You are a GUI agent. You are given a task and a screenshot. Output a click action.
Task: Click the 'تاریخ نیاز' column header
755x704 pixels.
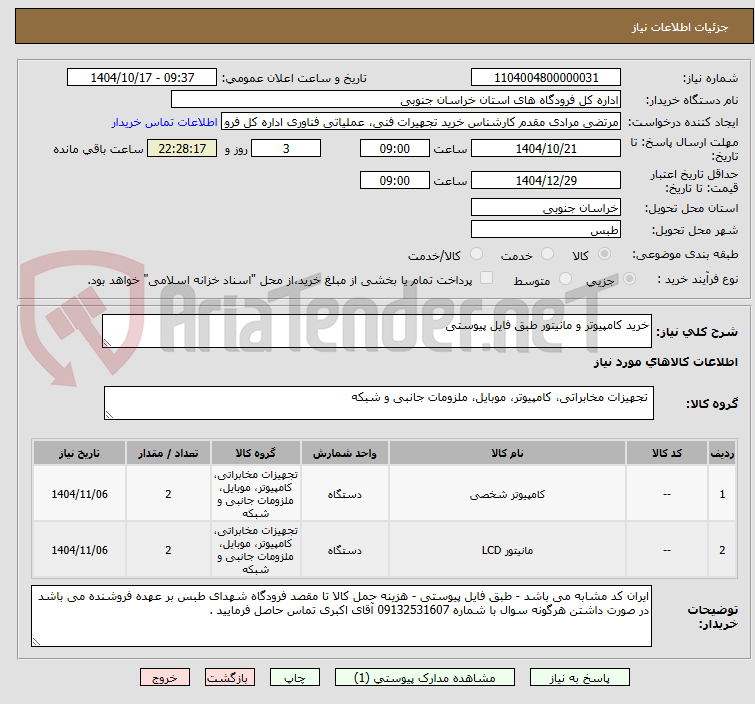pos(79,453)
